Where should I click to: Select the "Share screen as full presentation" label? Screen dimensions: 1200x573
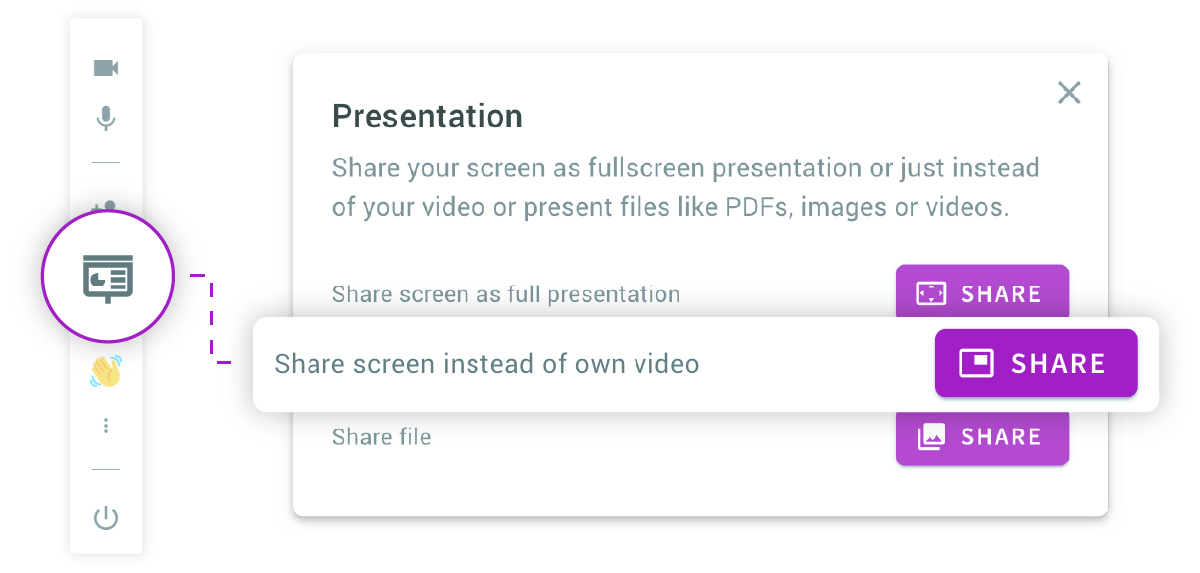(x=506, y=295)
